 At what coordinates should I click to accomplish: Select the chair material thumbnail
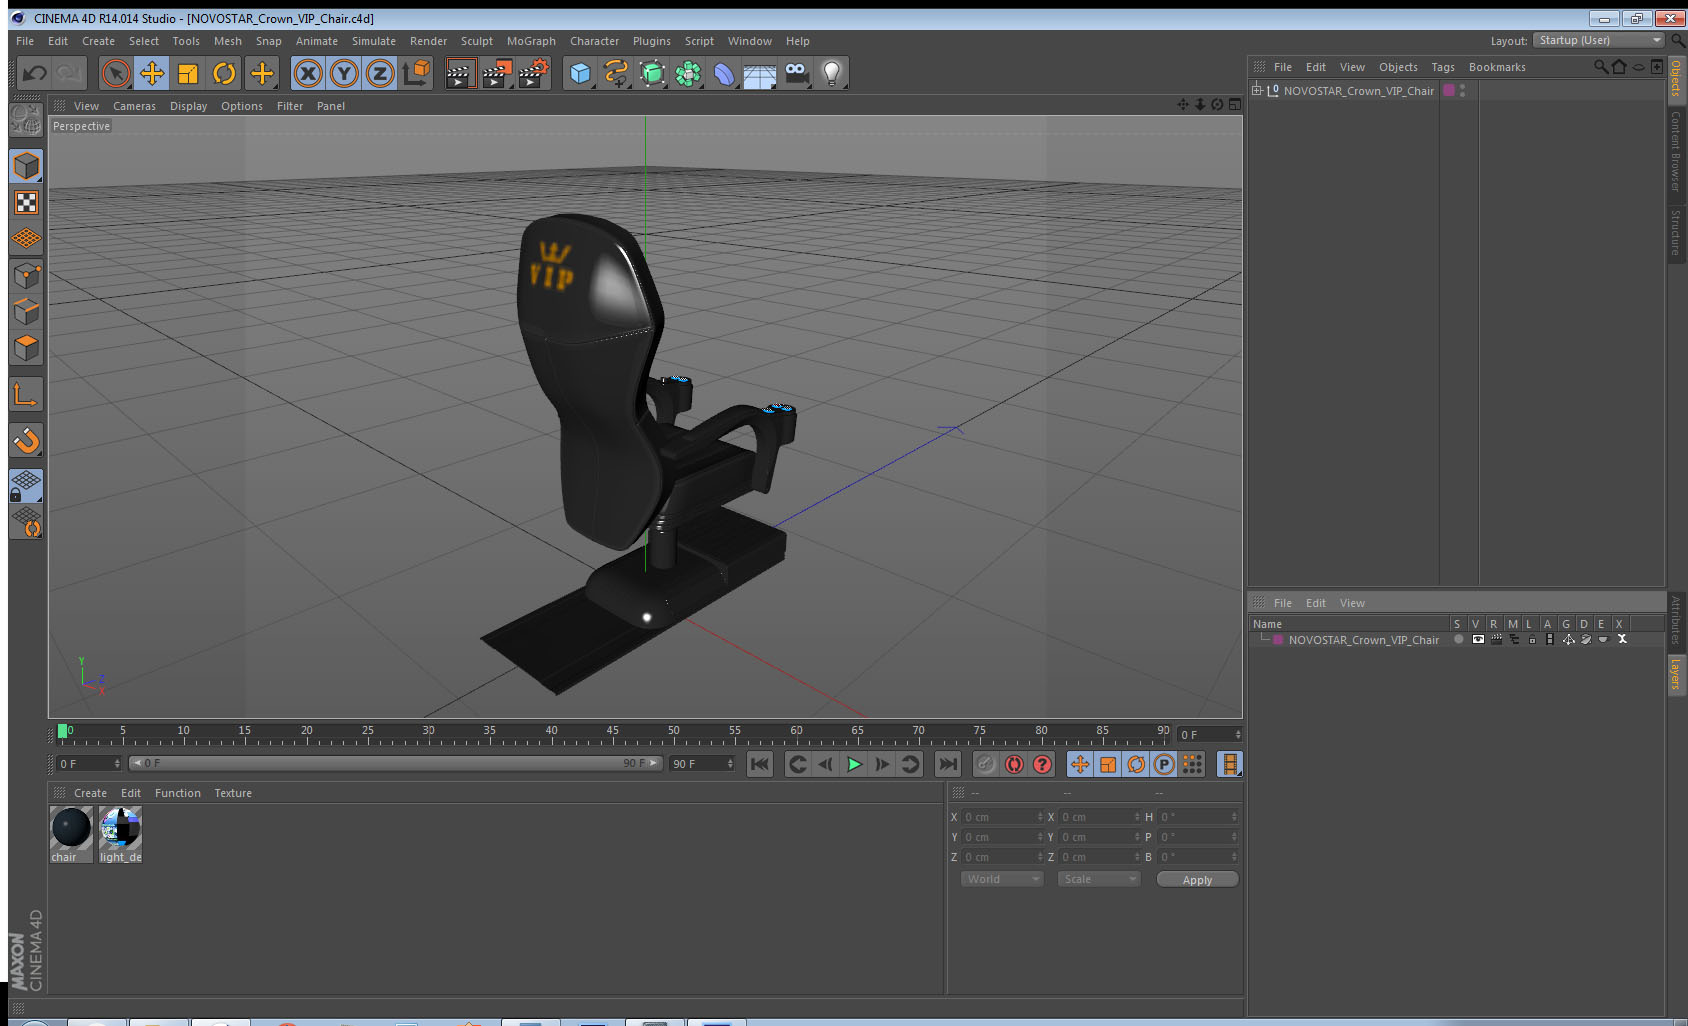71,834
